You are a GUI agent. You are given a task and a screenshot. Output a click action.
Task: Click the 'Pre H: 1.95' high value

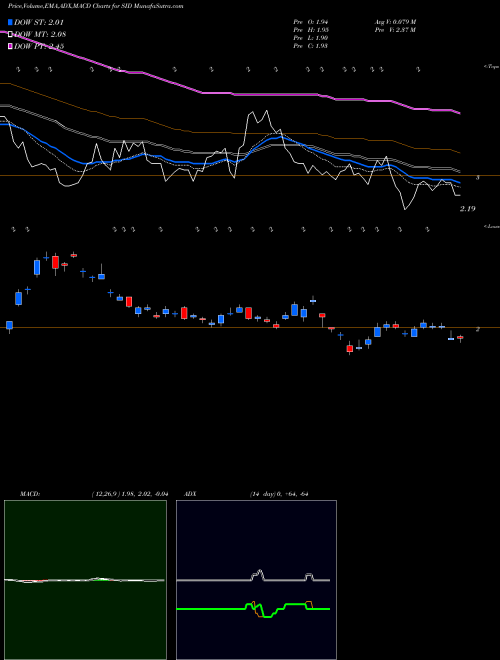pyautogui.click(x=311, y=30)
